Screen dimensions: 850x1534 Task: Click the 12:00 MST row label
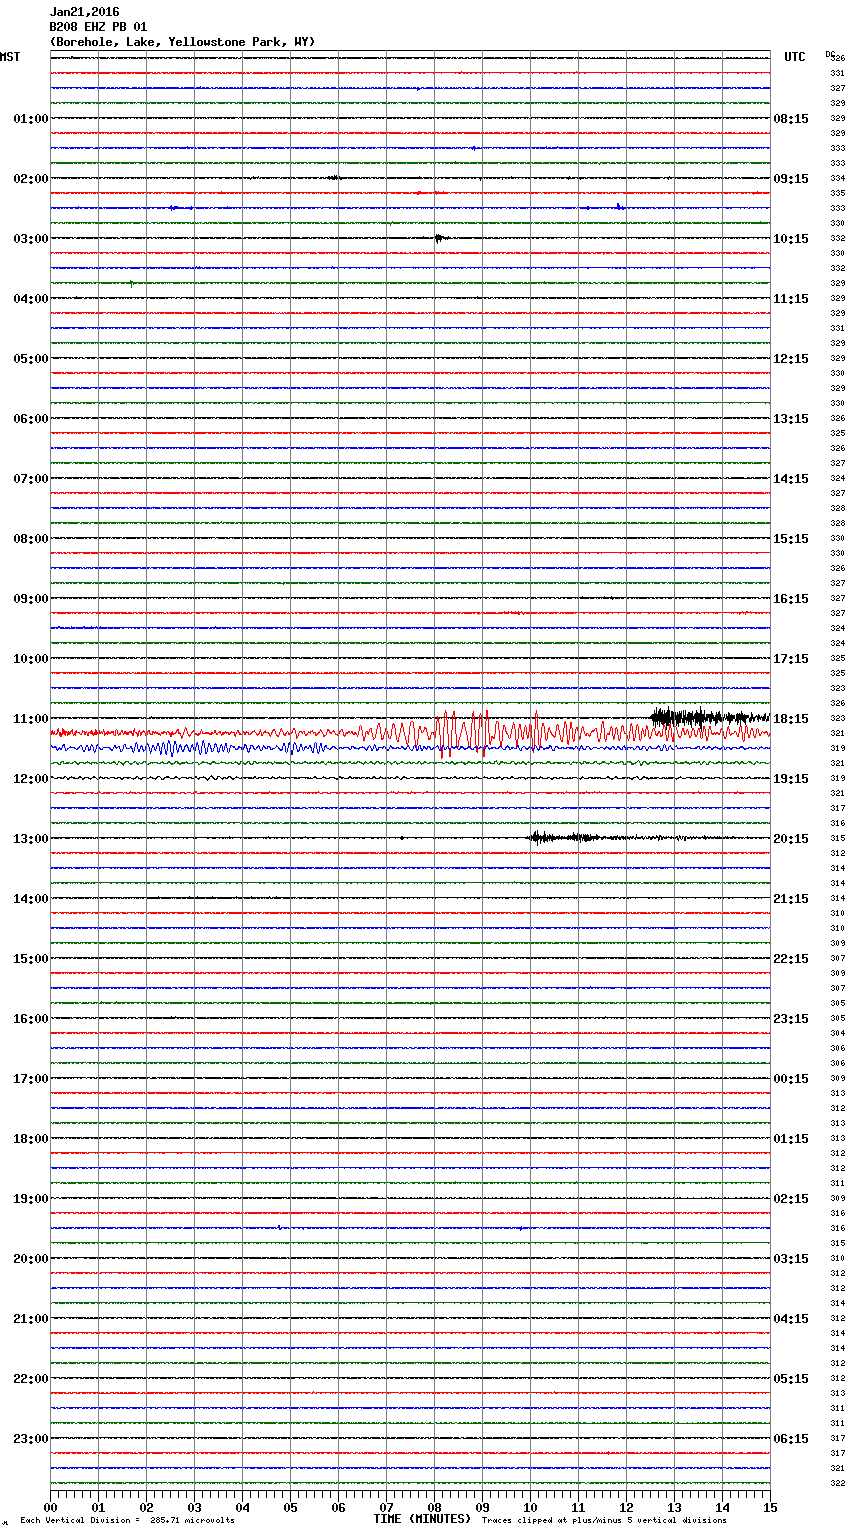[x=30, y=779]
